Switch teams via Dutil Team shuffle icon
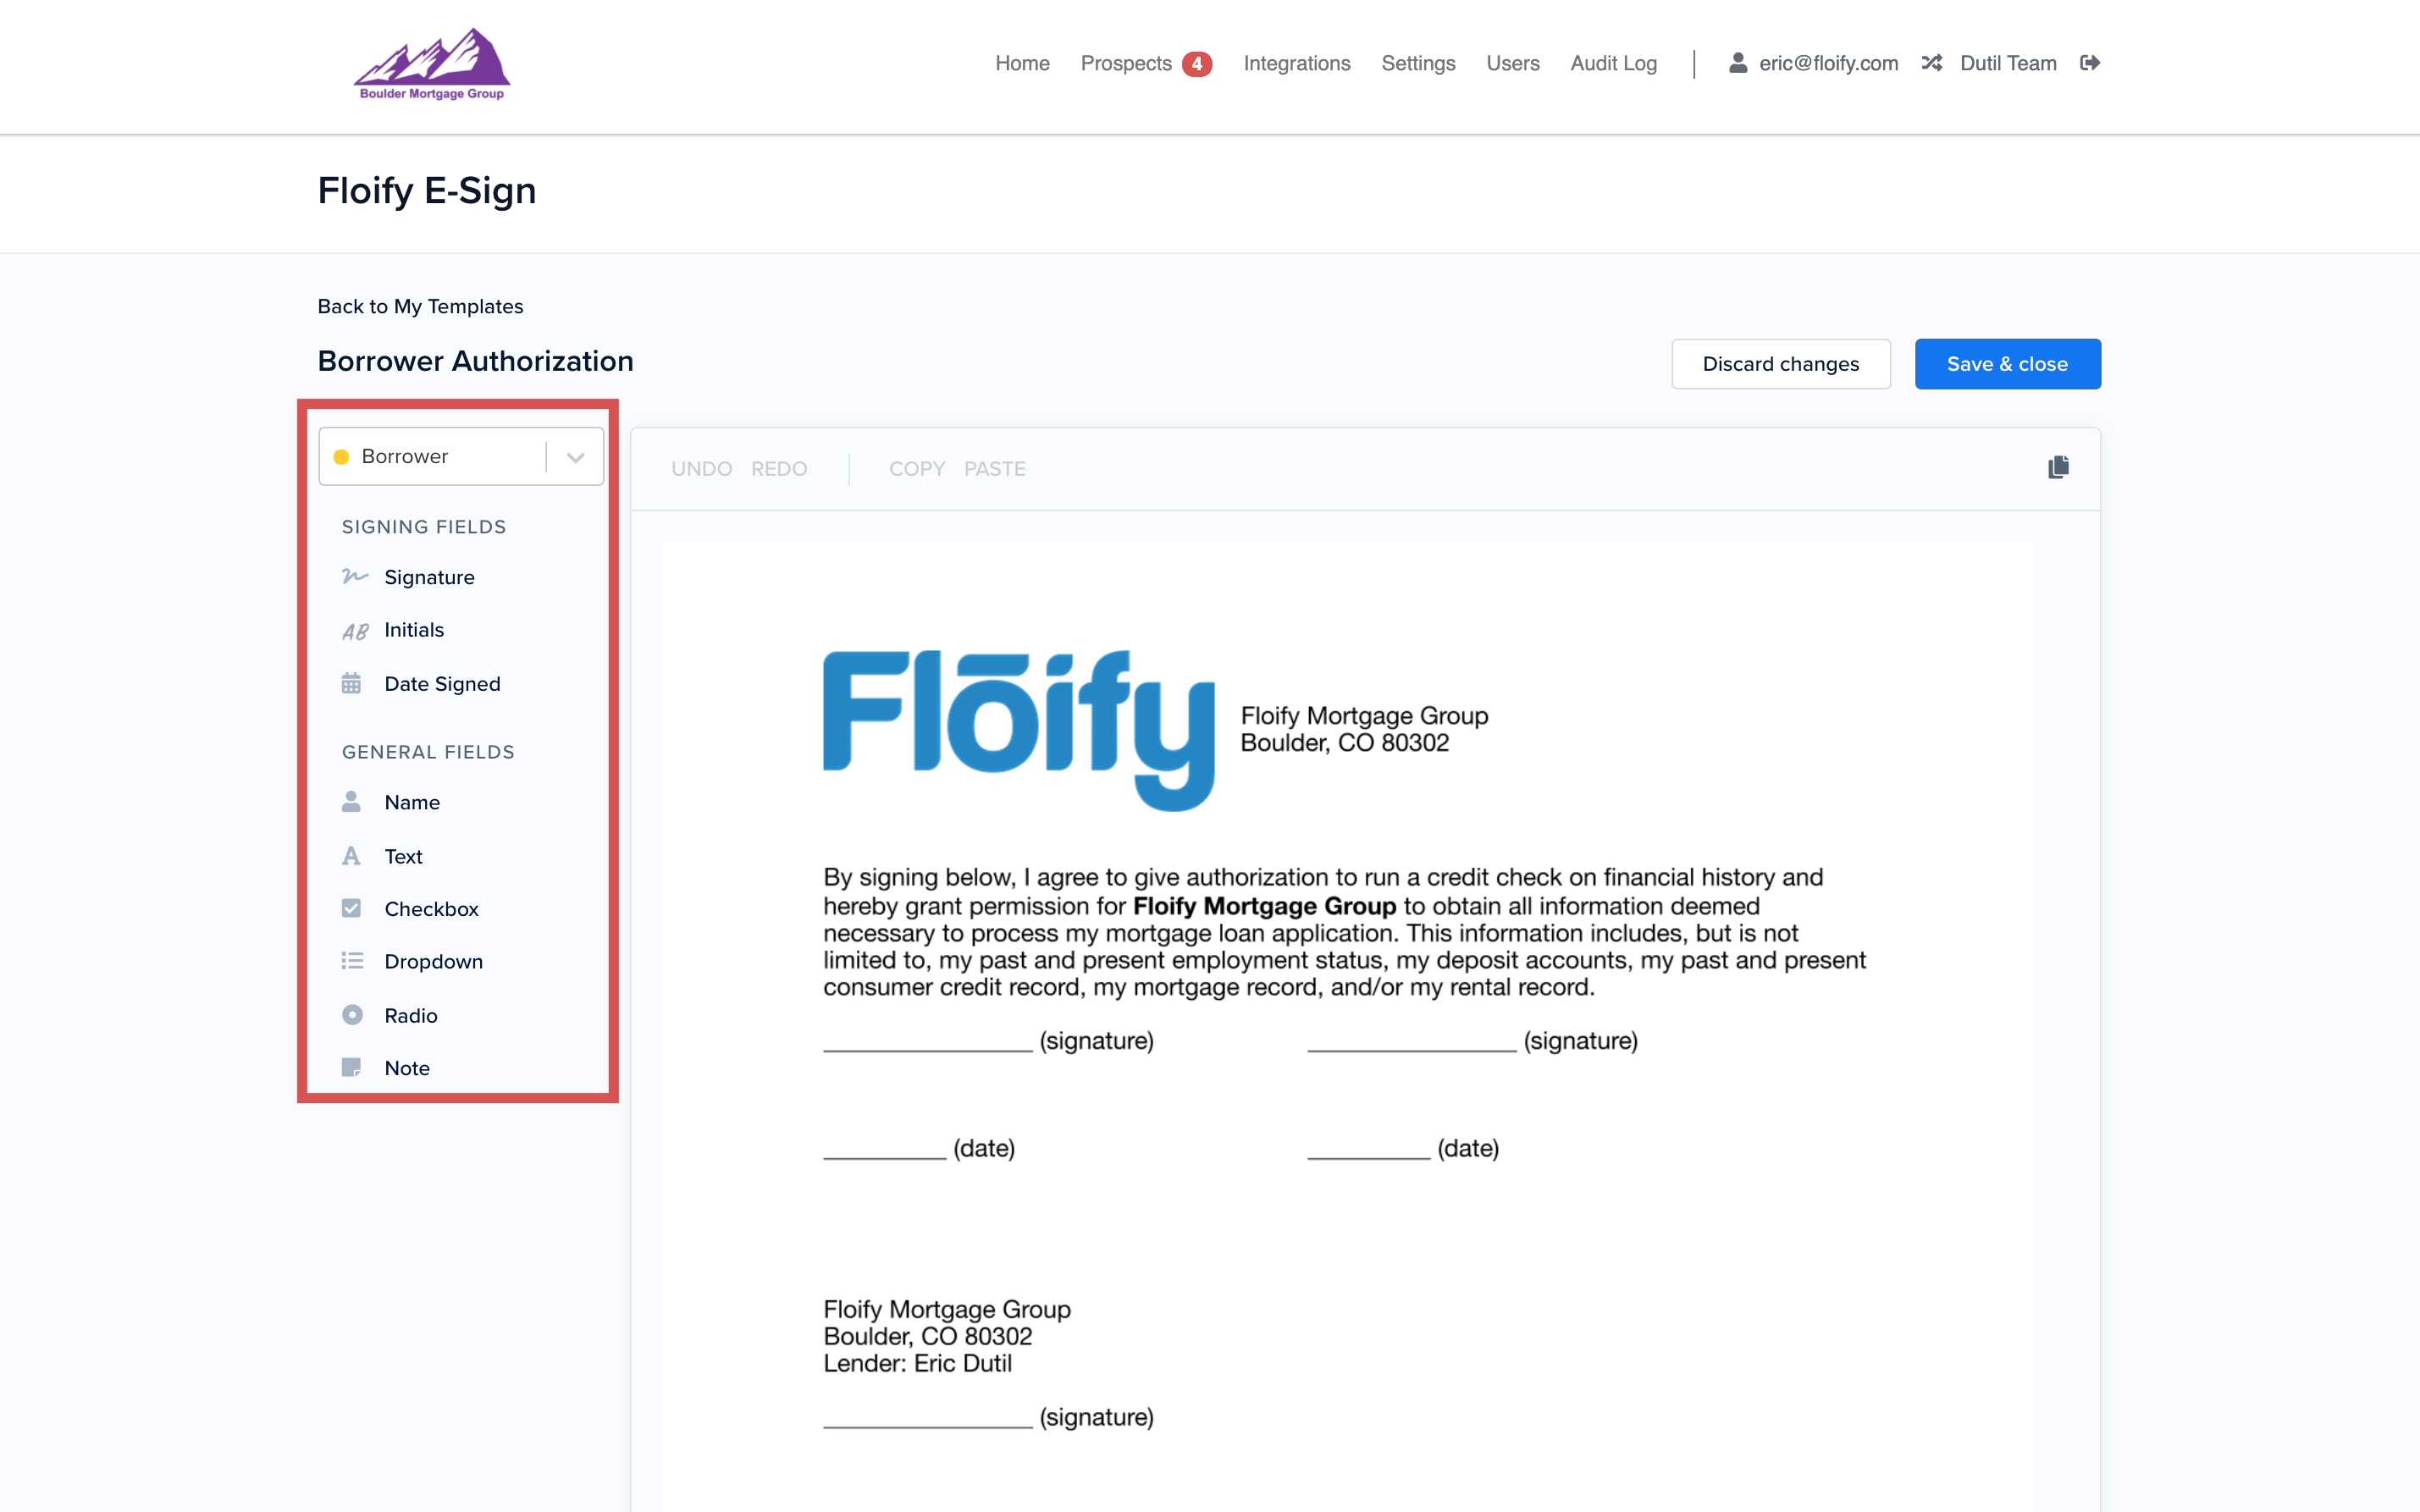This screenshot has height=1512, width=2420. click(x=1932, y=63)
